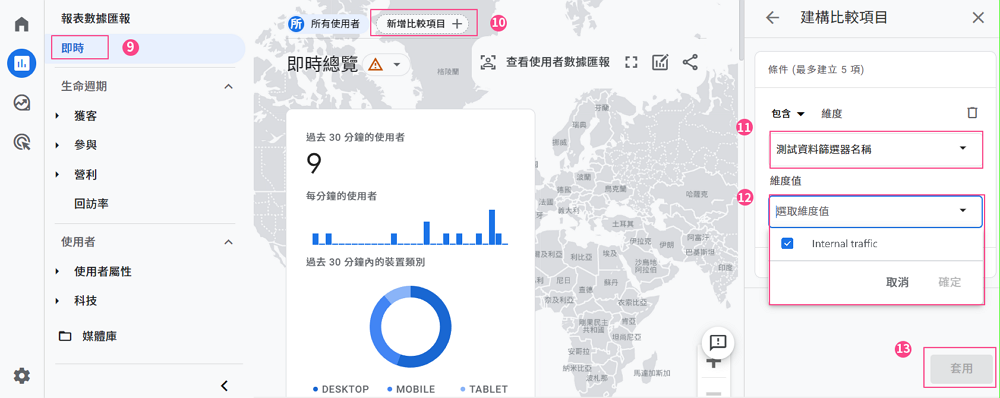Click the customize report chart-pencil icon
This screenshot has width=1000, height=398.
click(660, 63)
